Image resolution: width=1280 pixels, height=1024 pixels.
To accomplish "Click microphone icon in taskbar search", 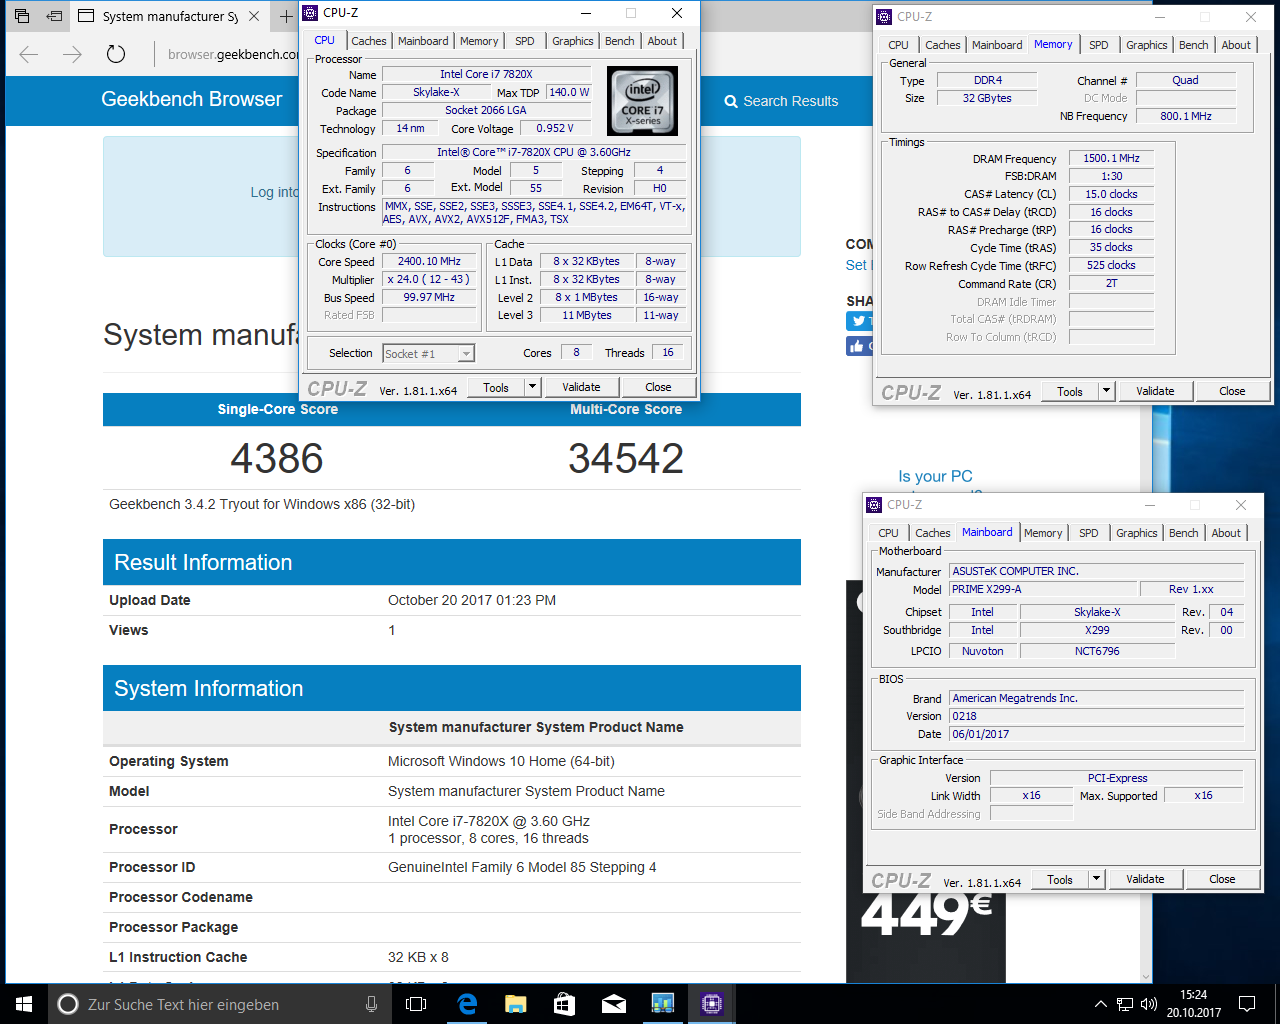I will 371,1004.
